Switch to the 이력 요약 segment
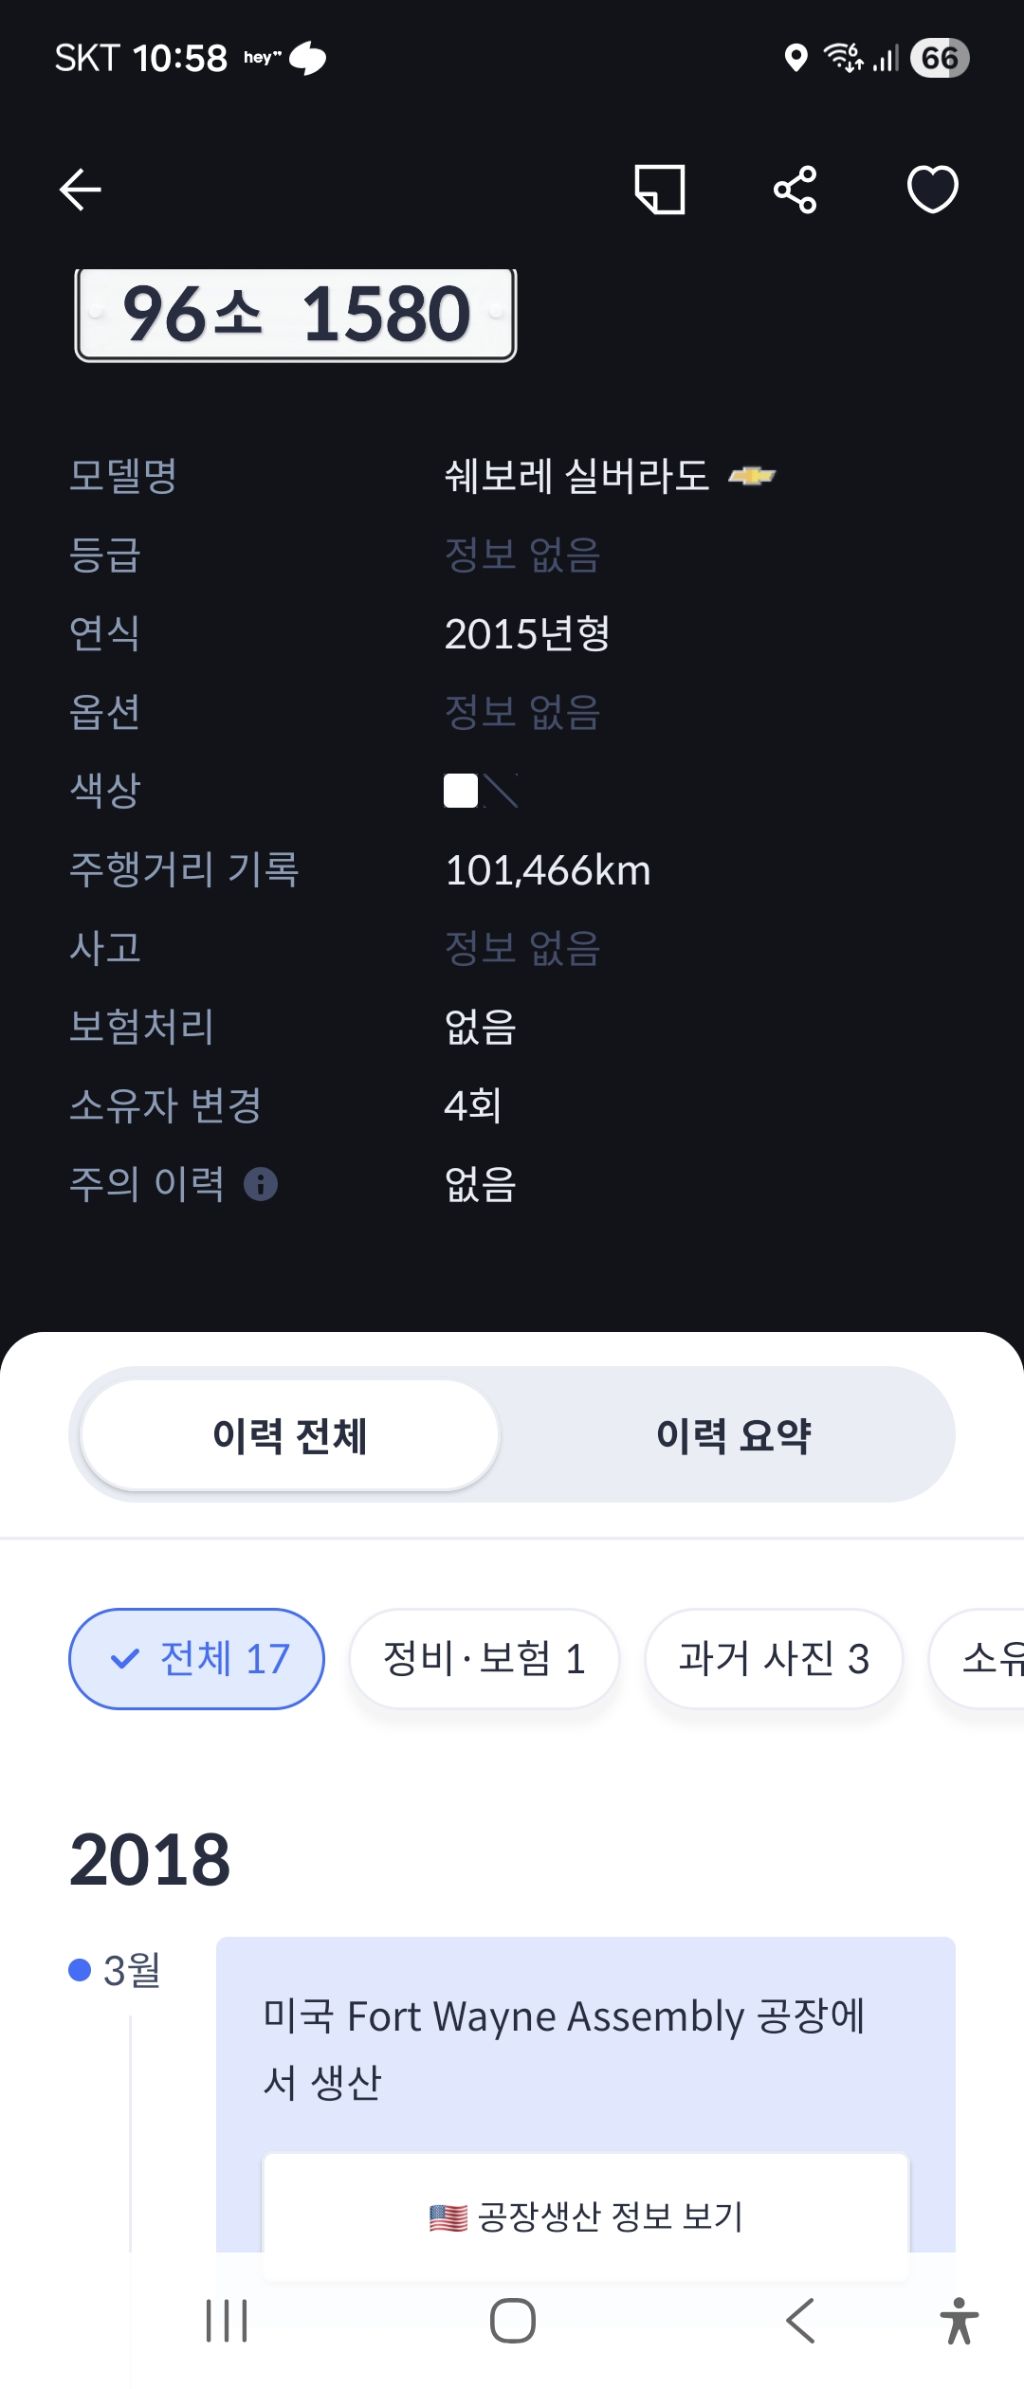Viewport: 1024px width, 2389px height. (733, 1436)
